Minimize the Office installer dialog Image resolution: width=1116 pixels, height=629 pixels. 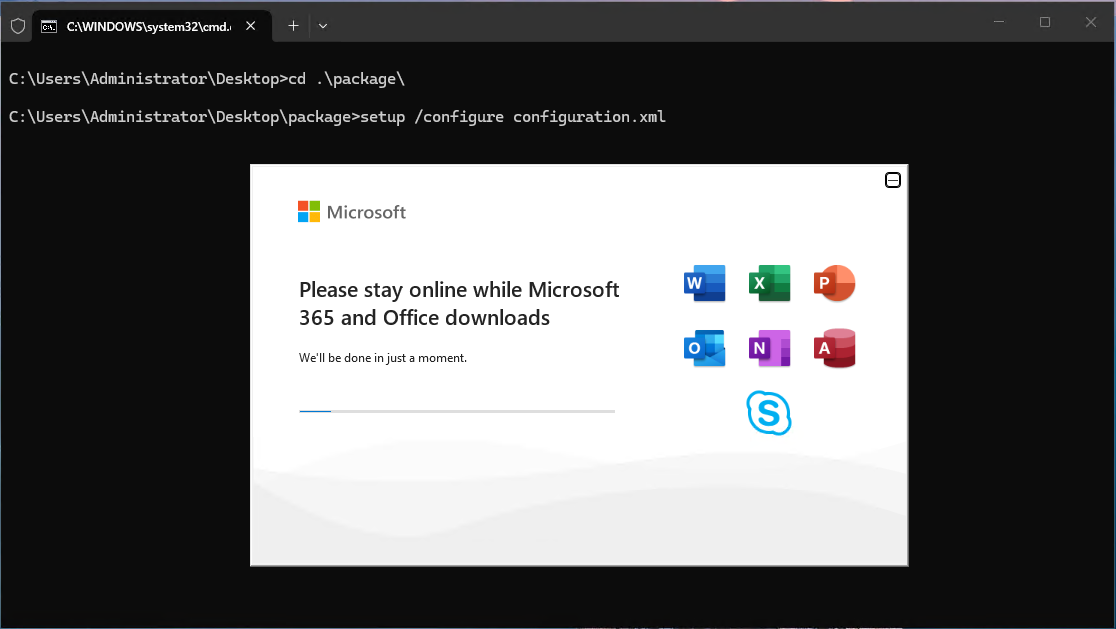[893, 180]
